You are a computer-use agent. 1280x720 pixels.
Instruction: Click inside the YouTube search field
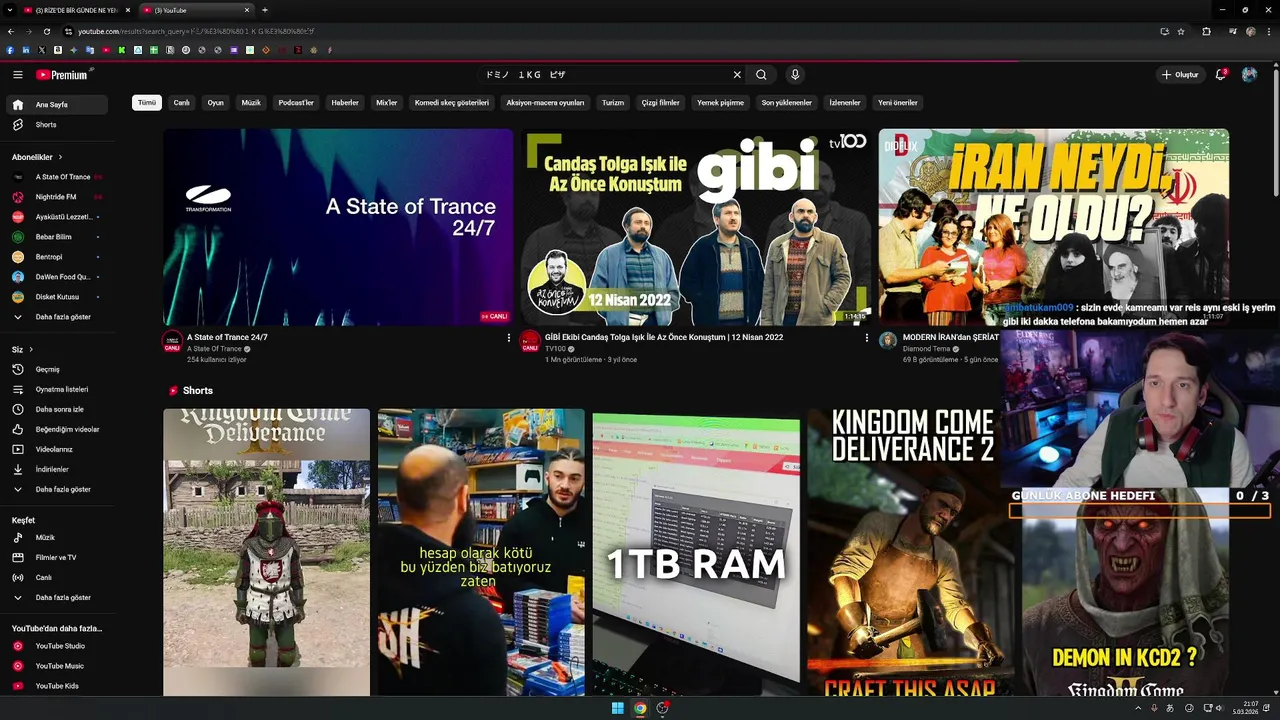click(605, 75)
